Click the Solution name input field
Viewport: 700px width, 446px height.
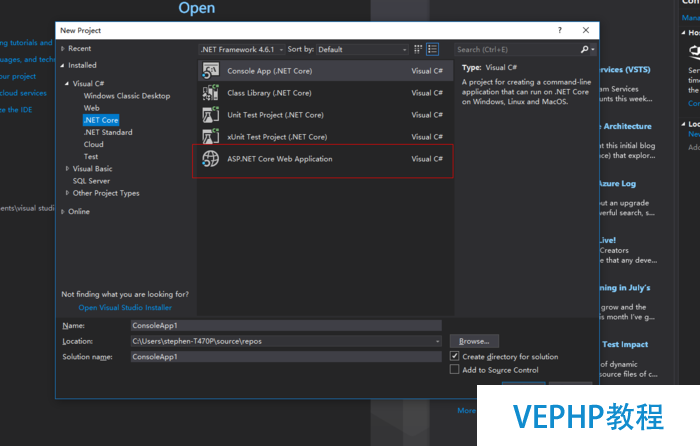(x=286, y=357)
